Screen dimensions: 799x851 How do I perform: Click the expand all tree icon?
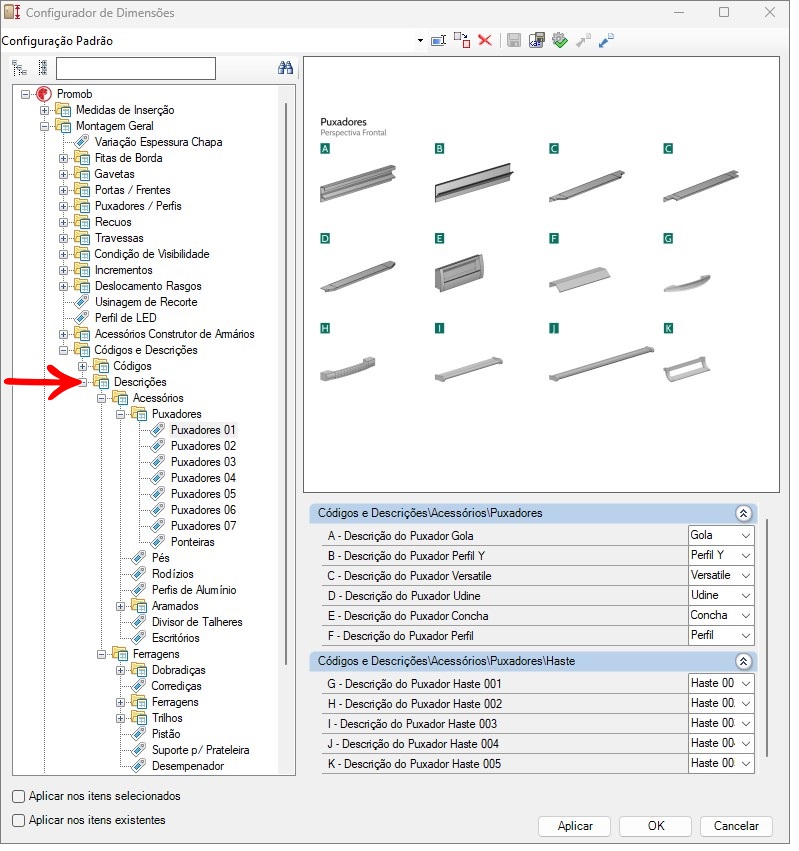(19, 68)
